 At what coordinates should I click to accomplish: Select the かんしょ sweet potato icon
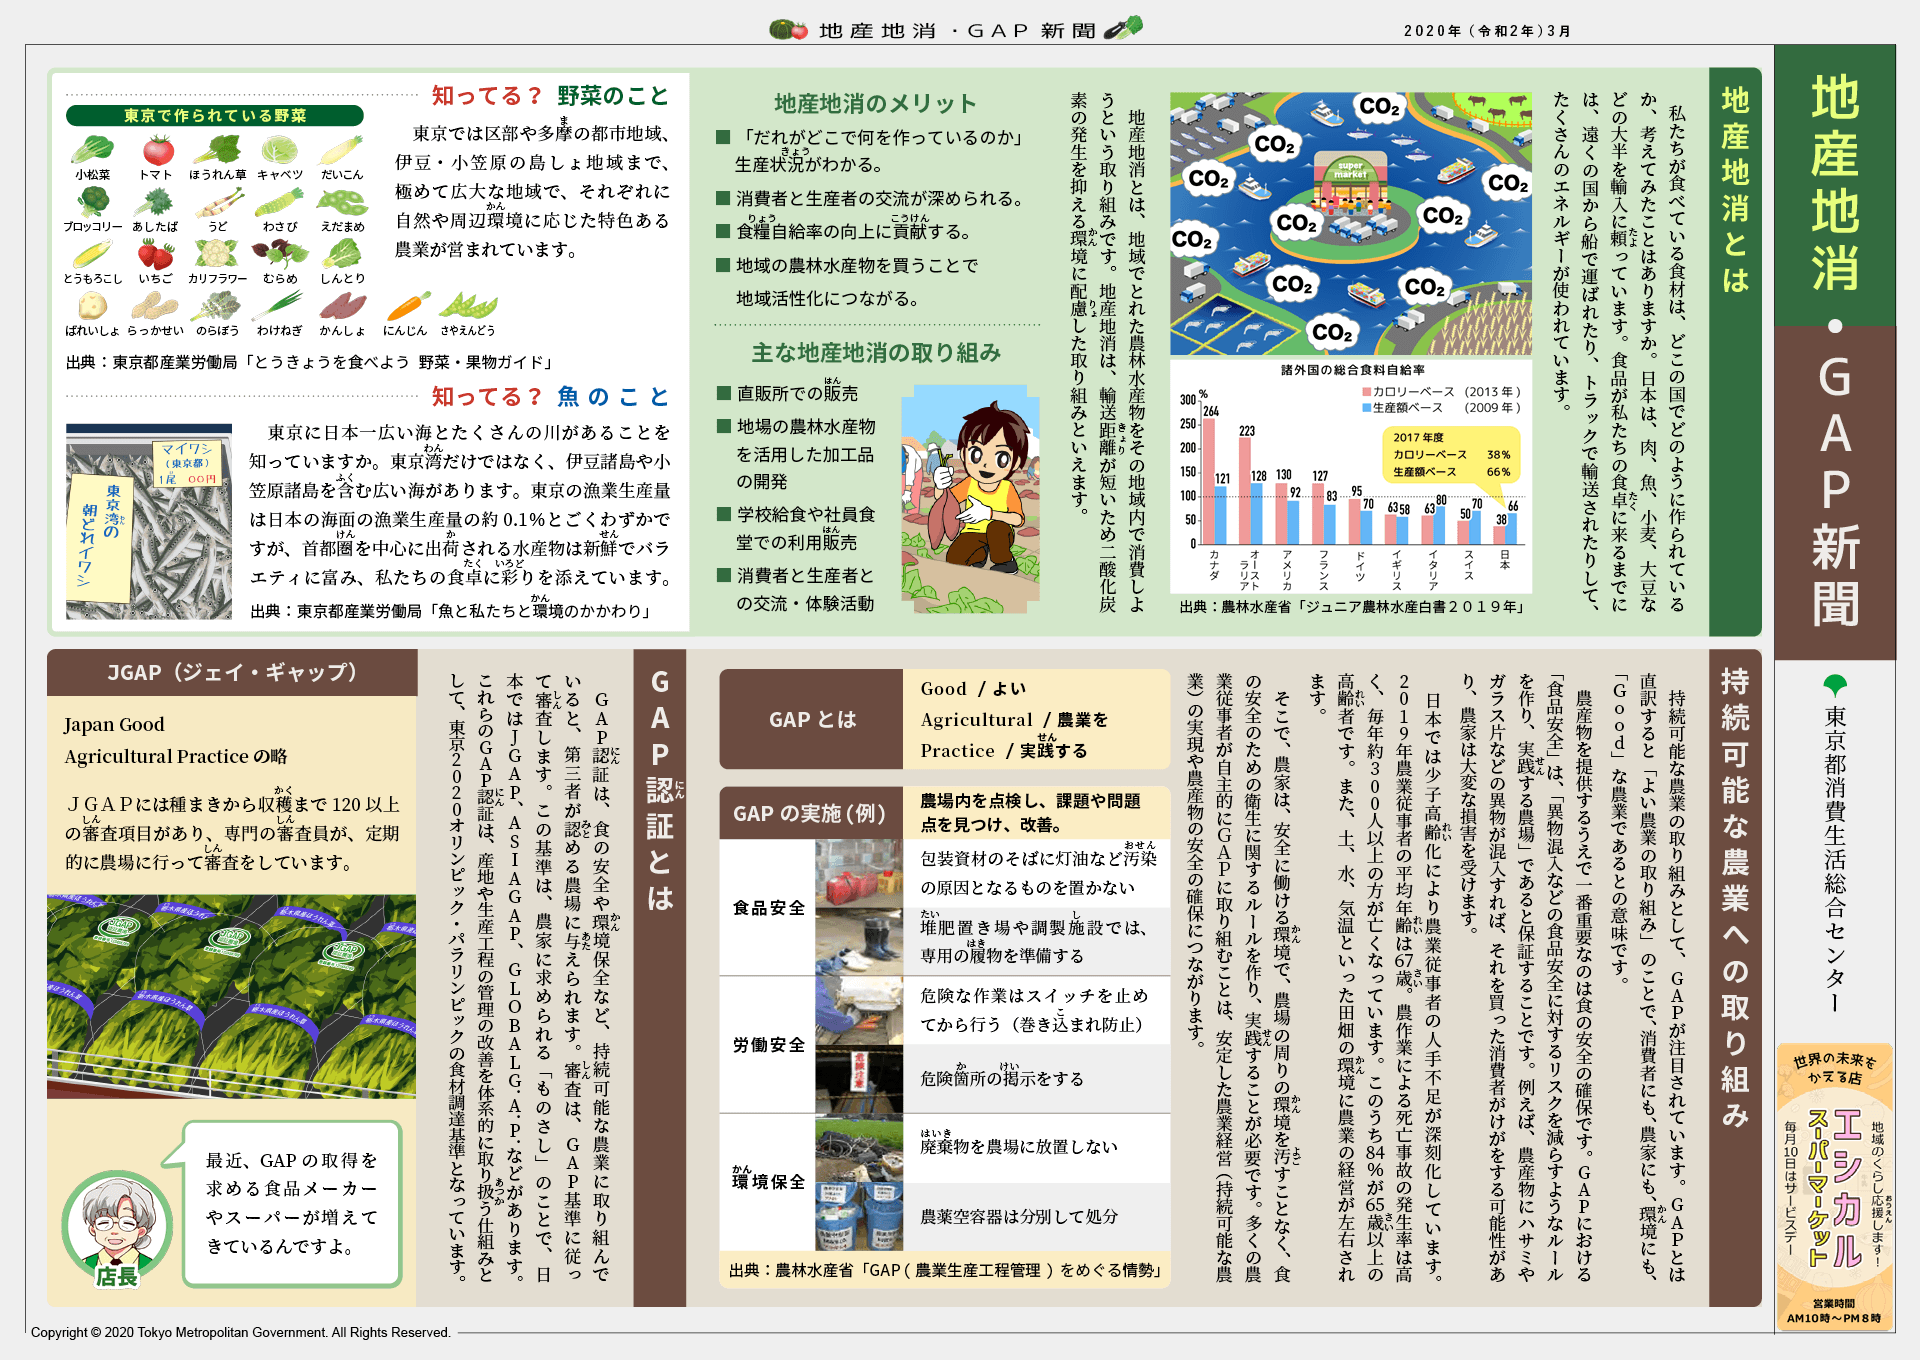point(342,307)
